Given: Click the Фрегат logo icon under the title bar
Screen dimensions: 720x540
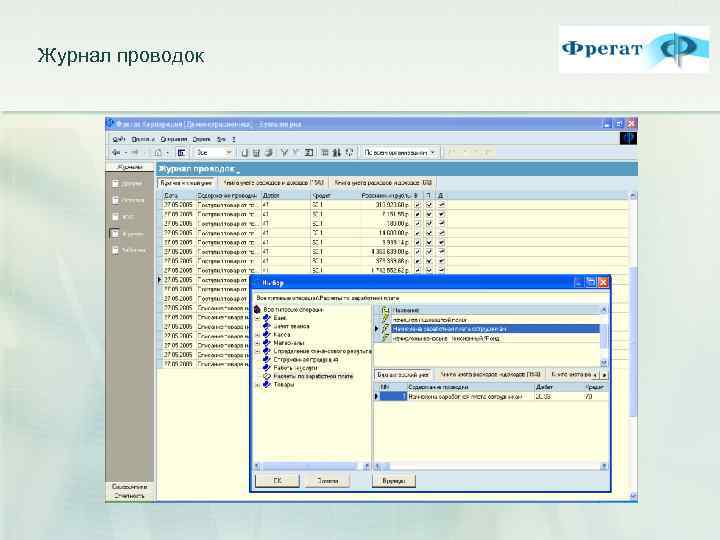Looking at the screenshot, I should tap(628, 138).
